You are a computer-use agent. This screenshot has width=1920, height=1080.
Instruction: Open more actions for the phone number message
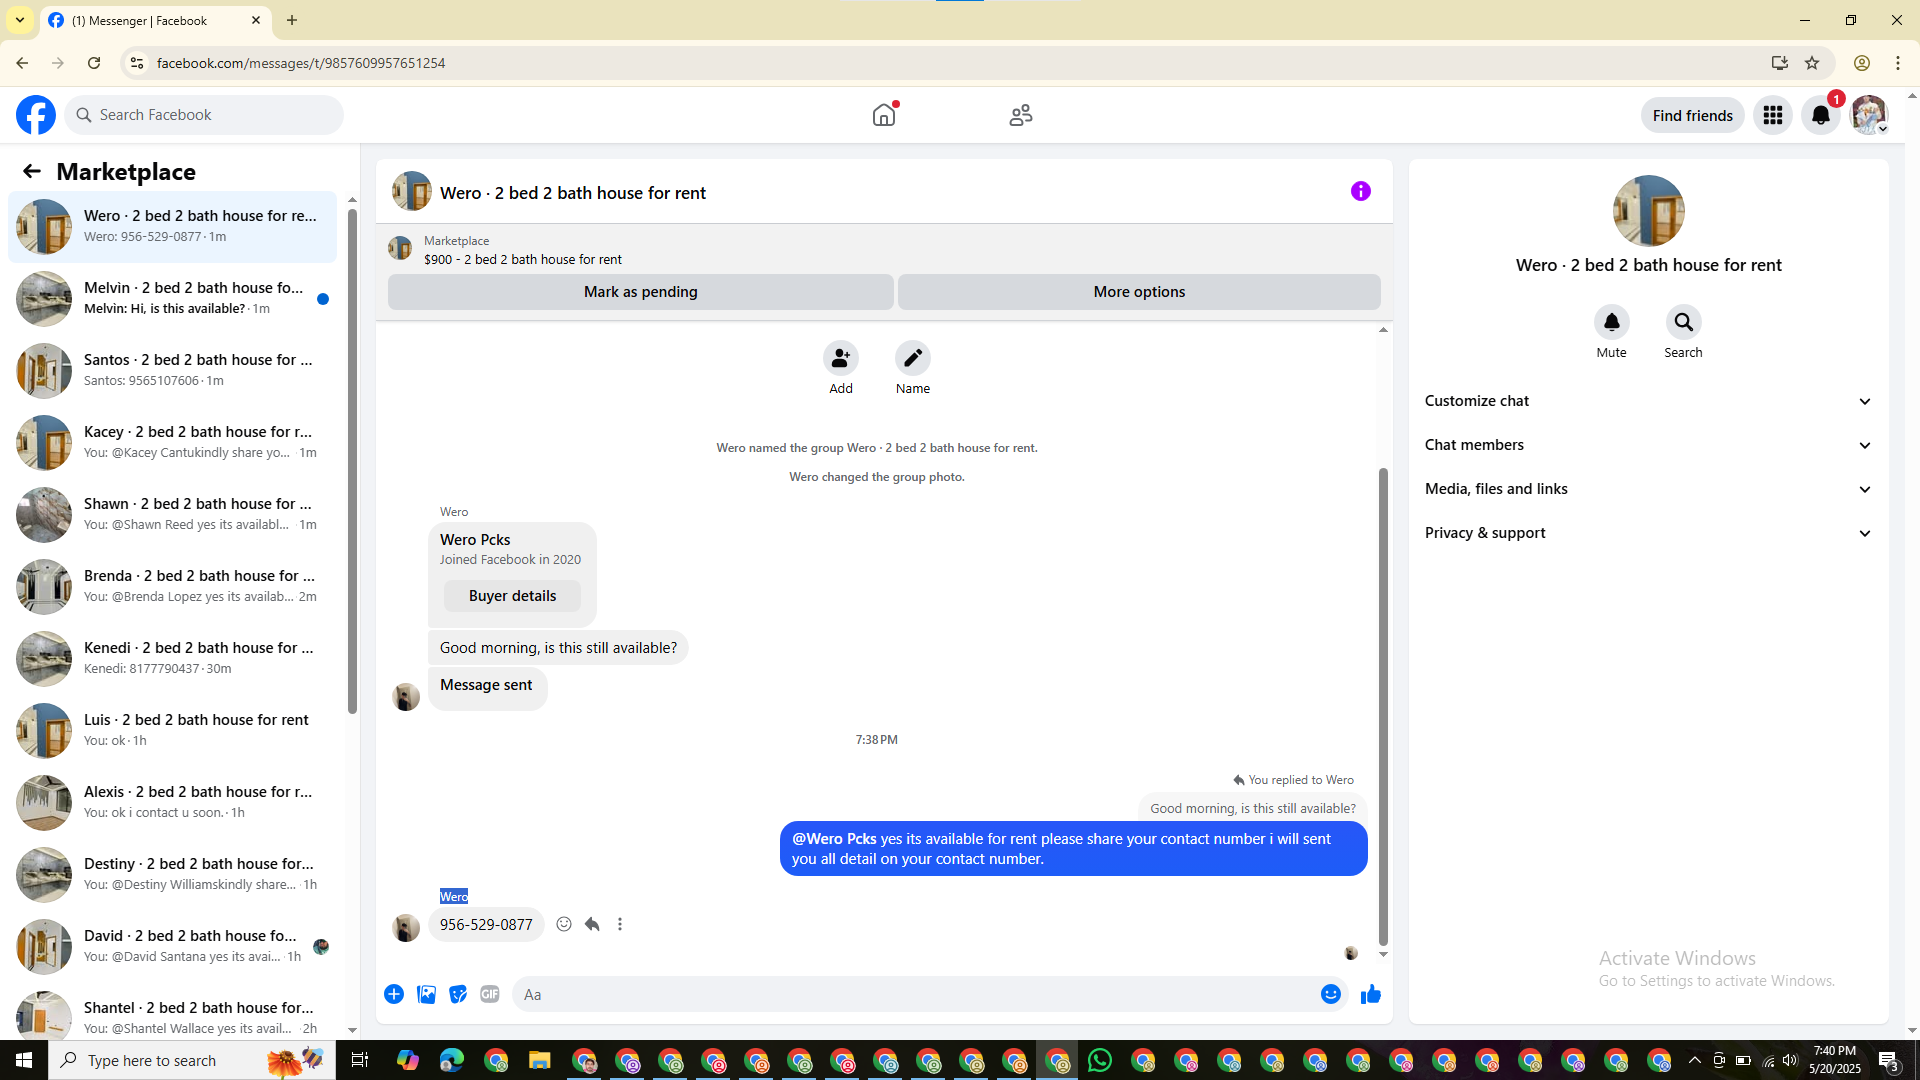tap(620, 924)
